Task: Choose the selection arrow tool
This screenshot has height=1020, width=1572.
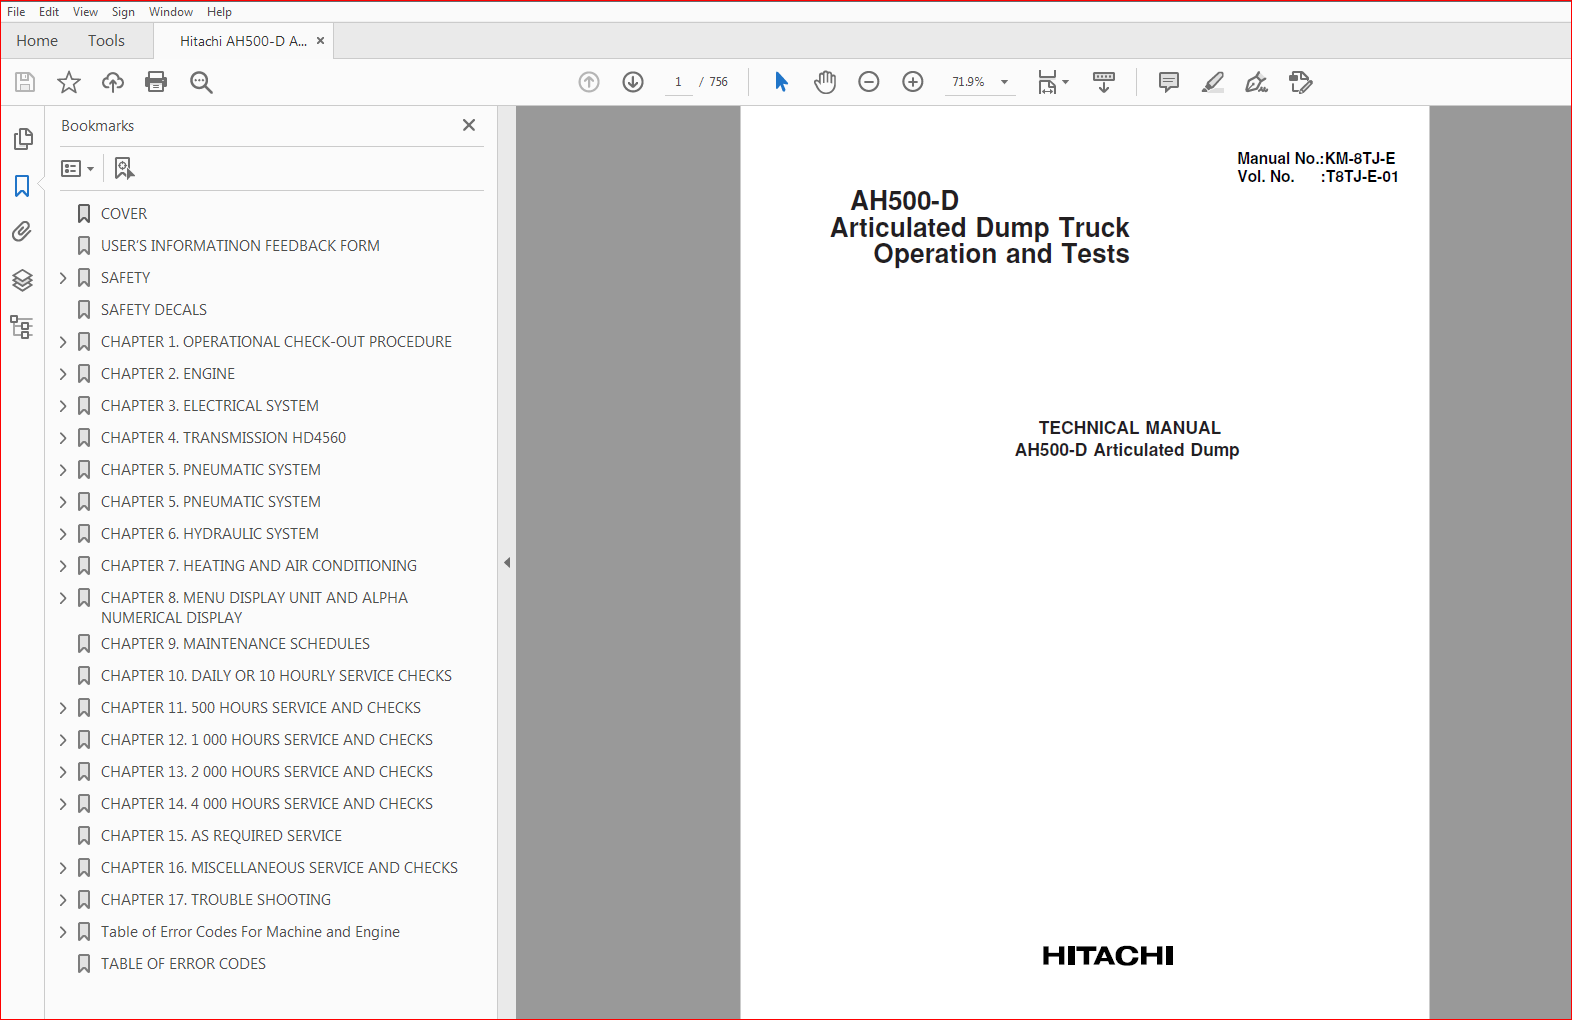Action: (x=781, y=82)
